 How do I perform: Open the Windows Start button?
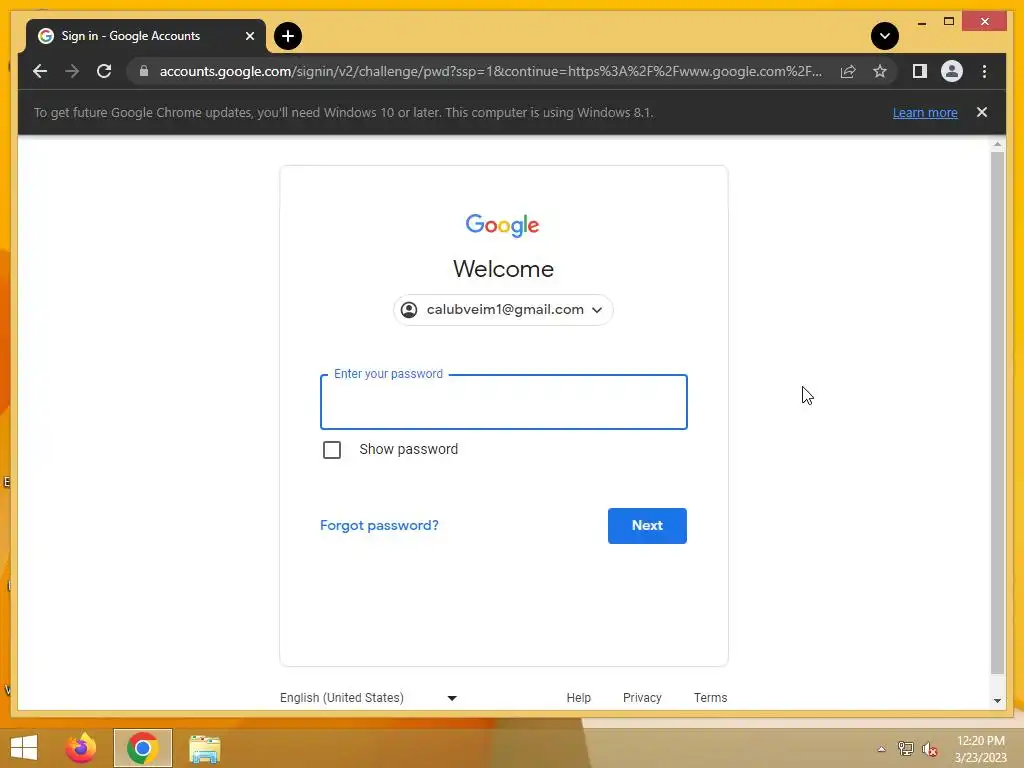click(x=24, y=748)
